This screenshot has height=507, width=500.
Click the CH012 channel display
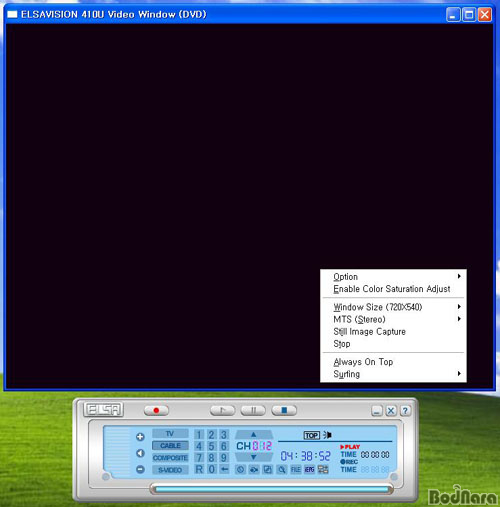coord(254,446)
